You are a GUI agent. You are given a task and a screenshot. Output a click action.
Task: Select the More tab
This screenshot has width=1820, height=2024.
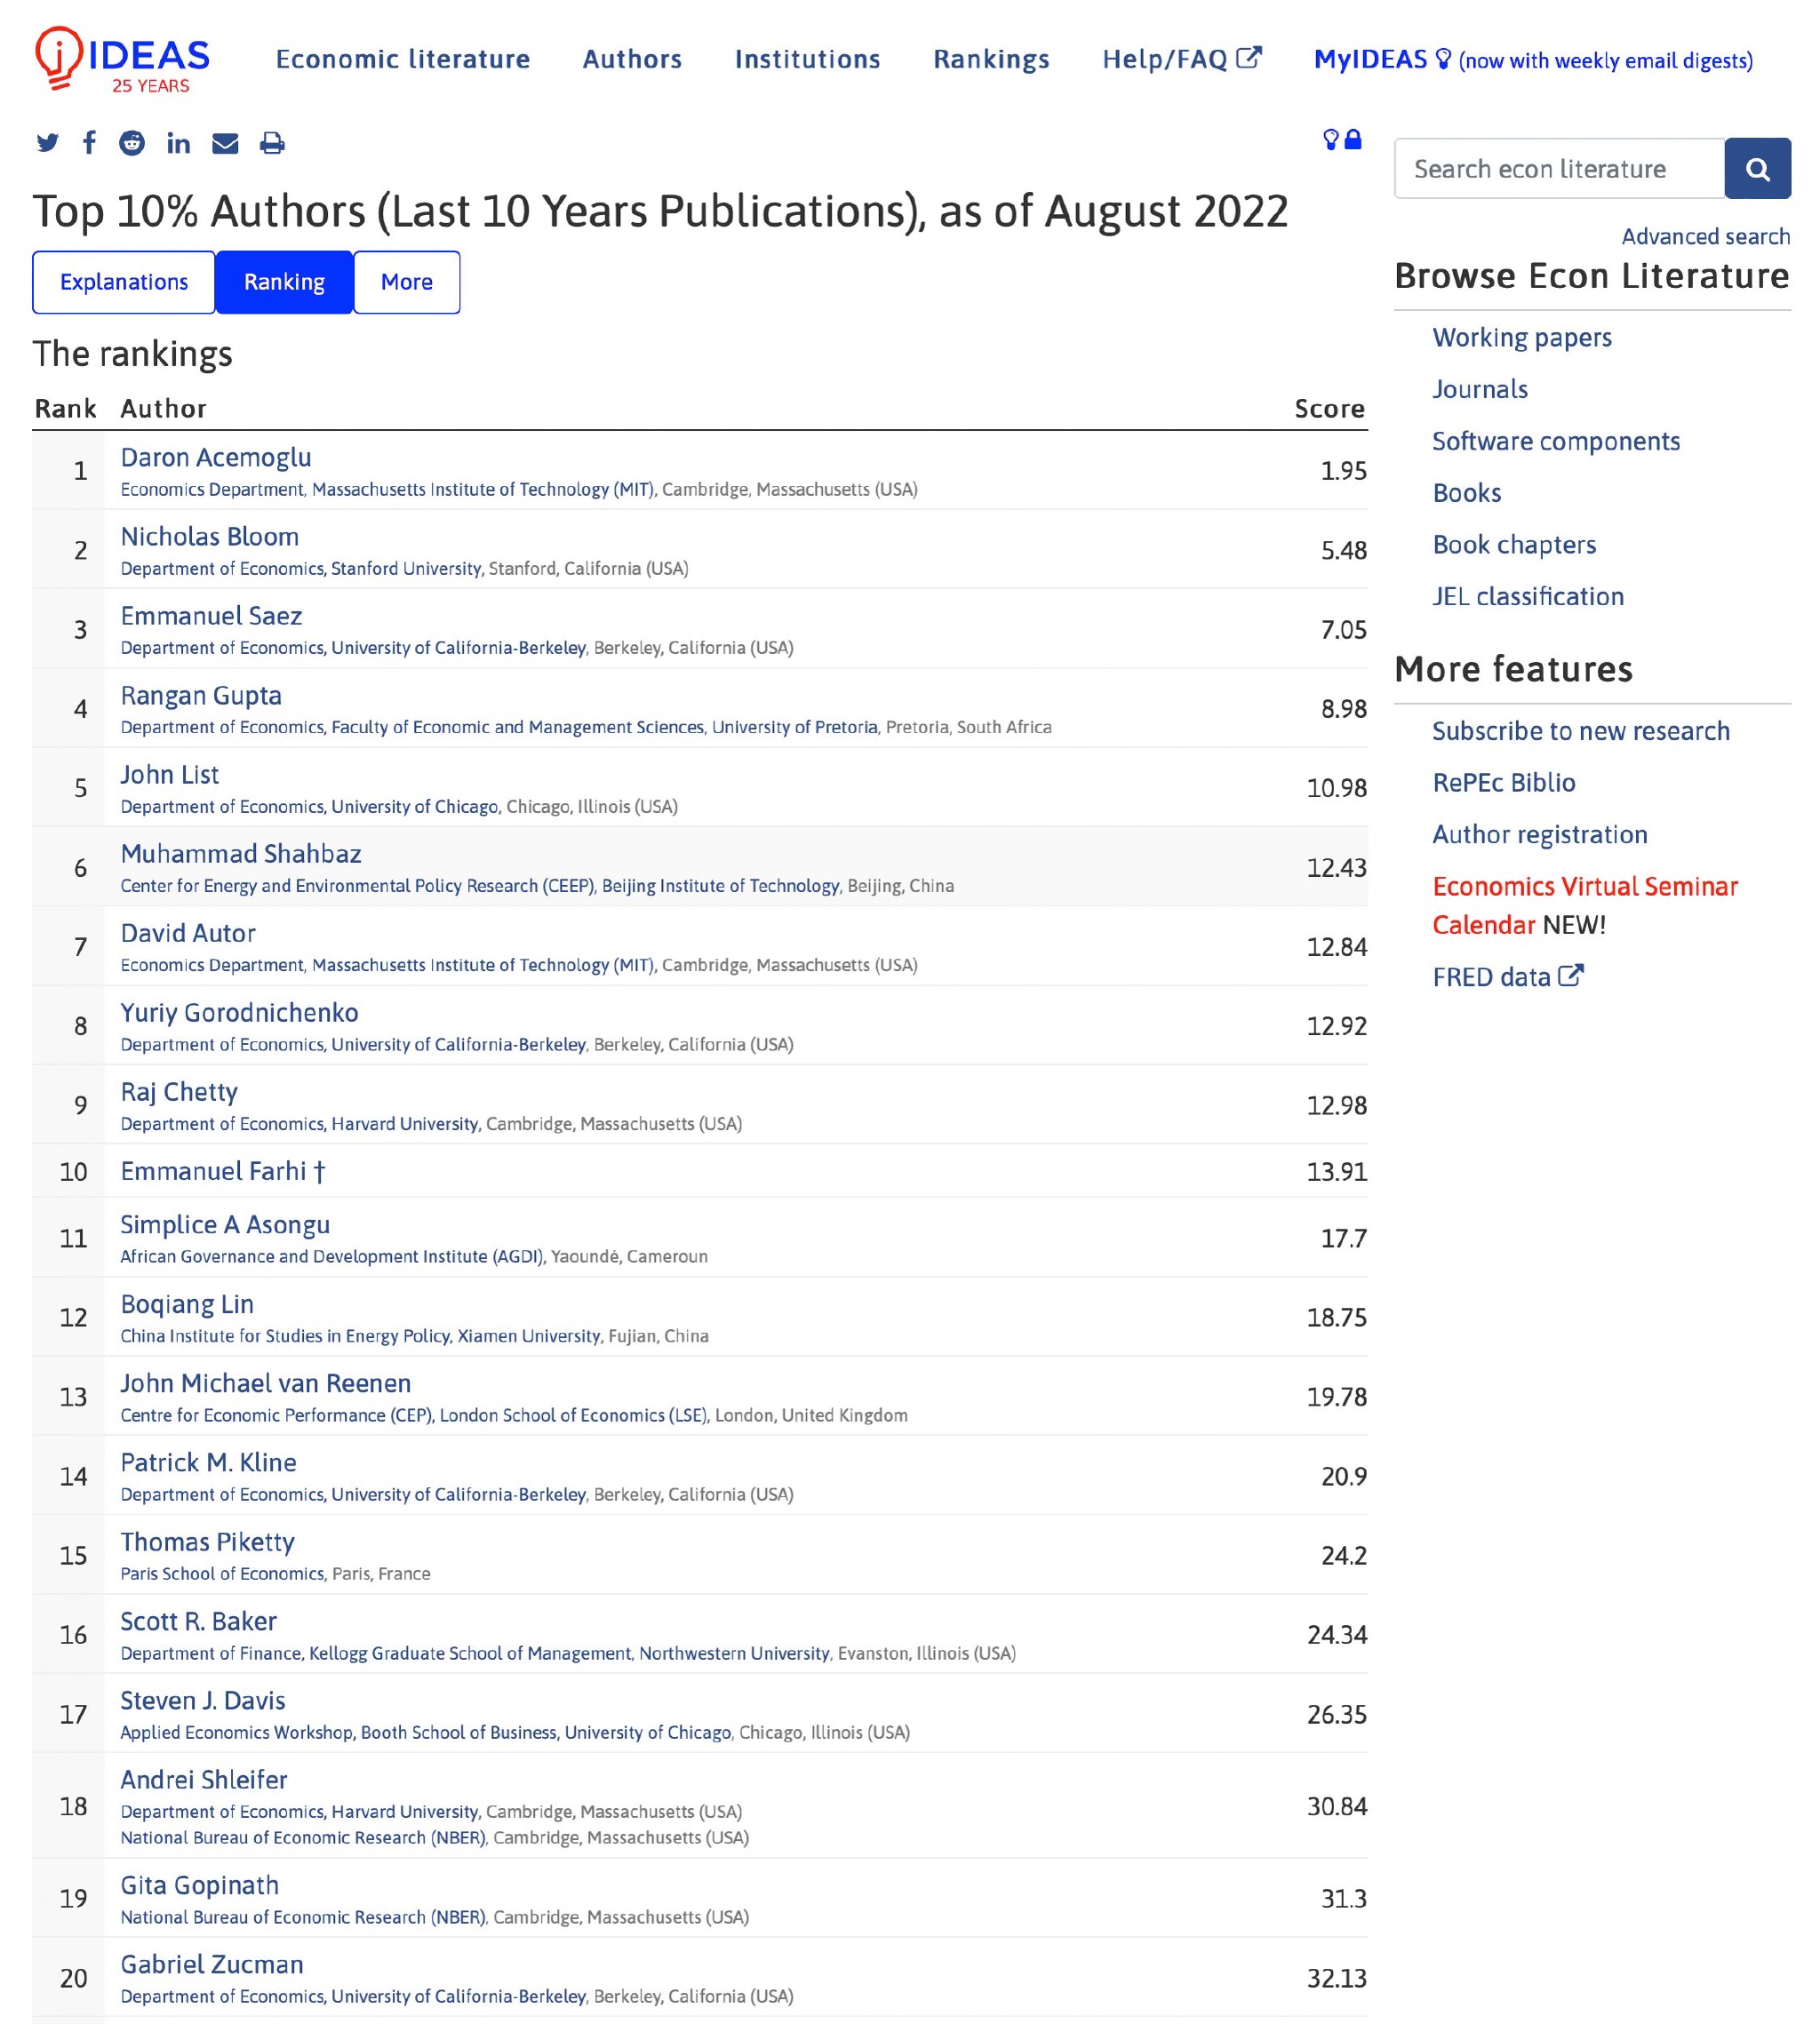406,281
